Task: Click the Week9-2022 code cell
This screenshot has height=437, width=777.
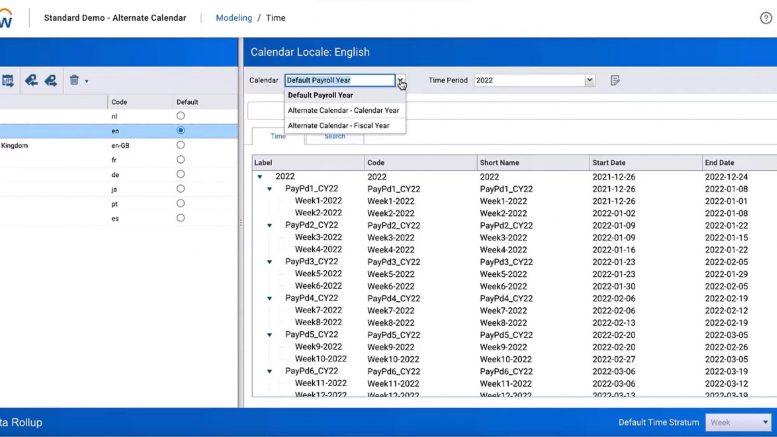Action: (390, 347)
